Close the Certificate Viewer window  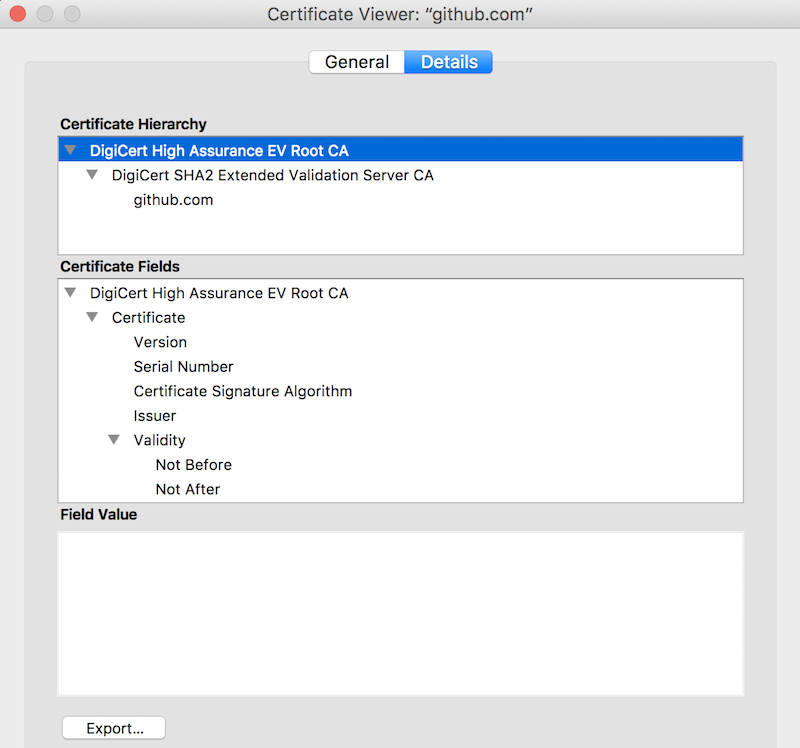click(18, 14)
